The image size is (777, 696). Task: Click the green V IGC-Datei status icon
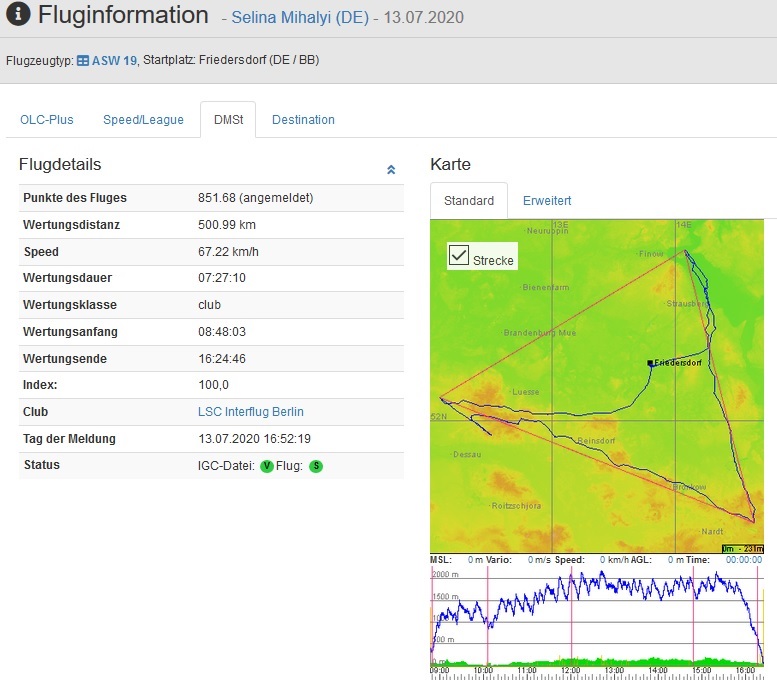point(266,466)
